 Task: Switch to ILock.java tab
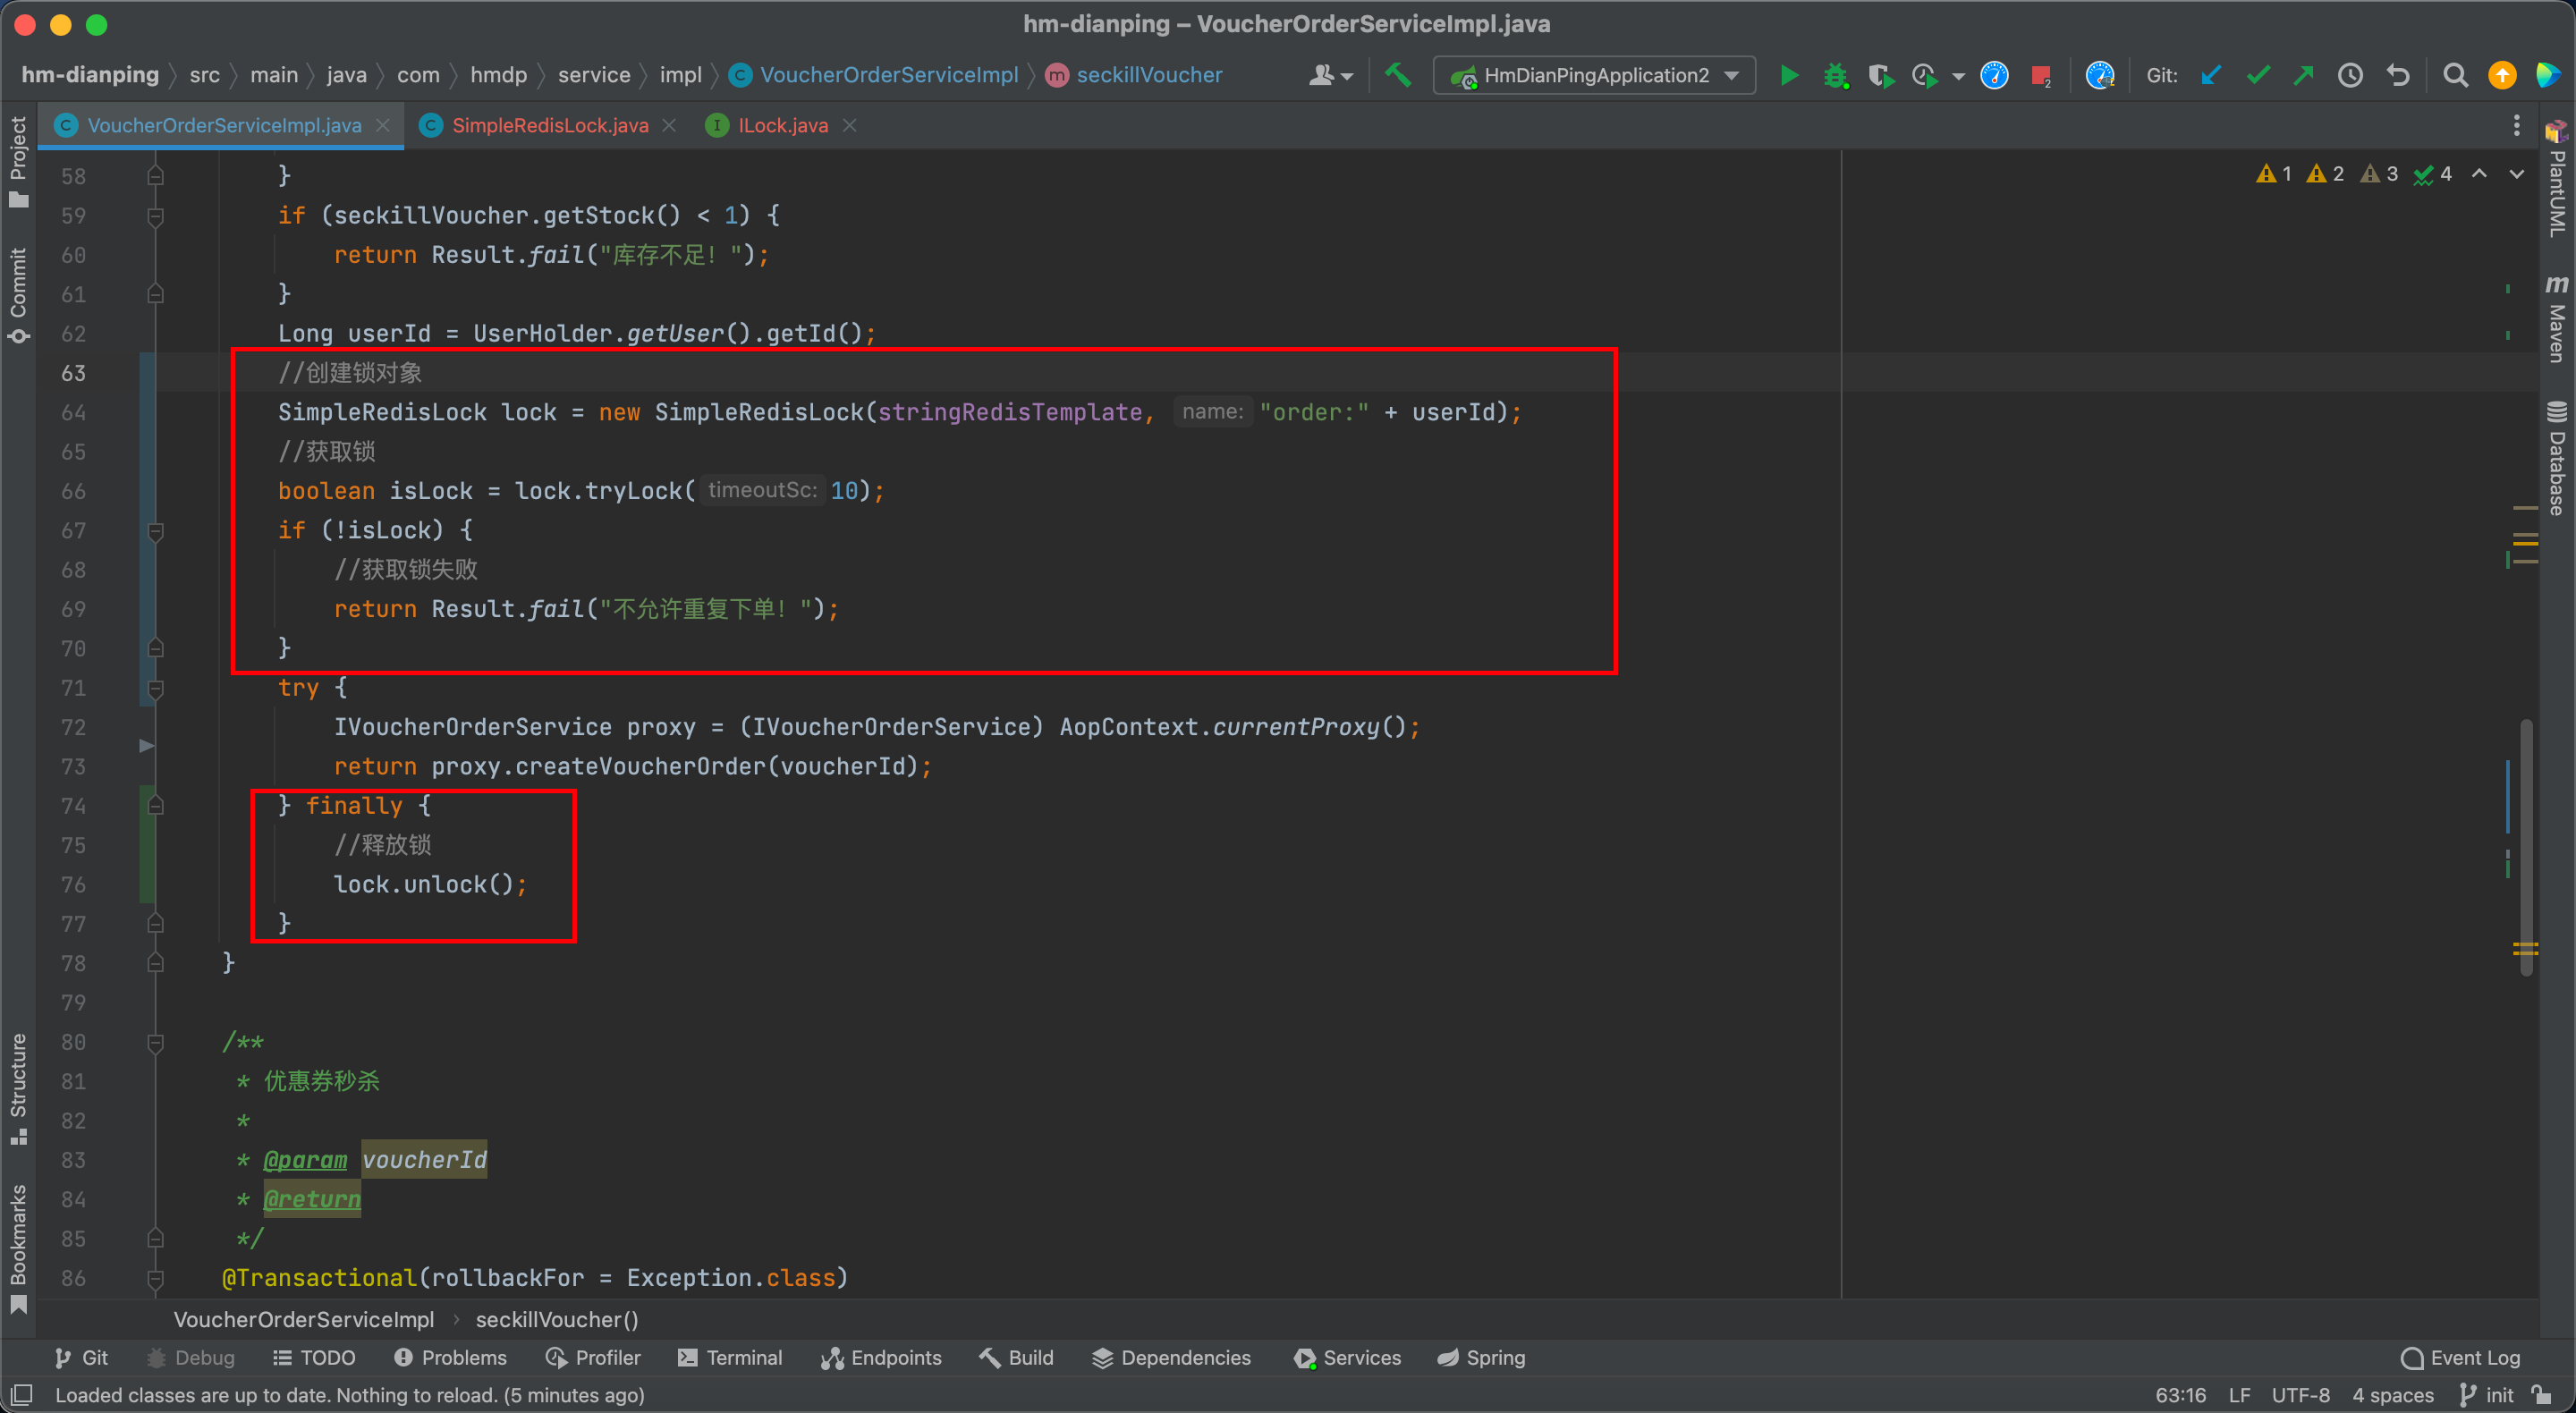[782, 125]
